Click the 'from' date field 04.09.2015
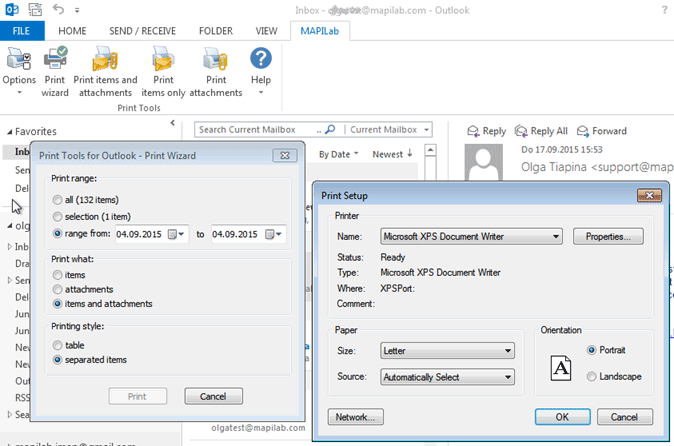The height and width of the screenshot is (446, 674). tap(139, 234)
